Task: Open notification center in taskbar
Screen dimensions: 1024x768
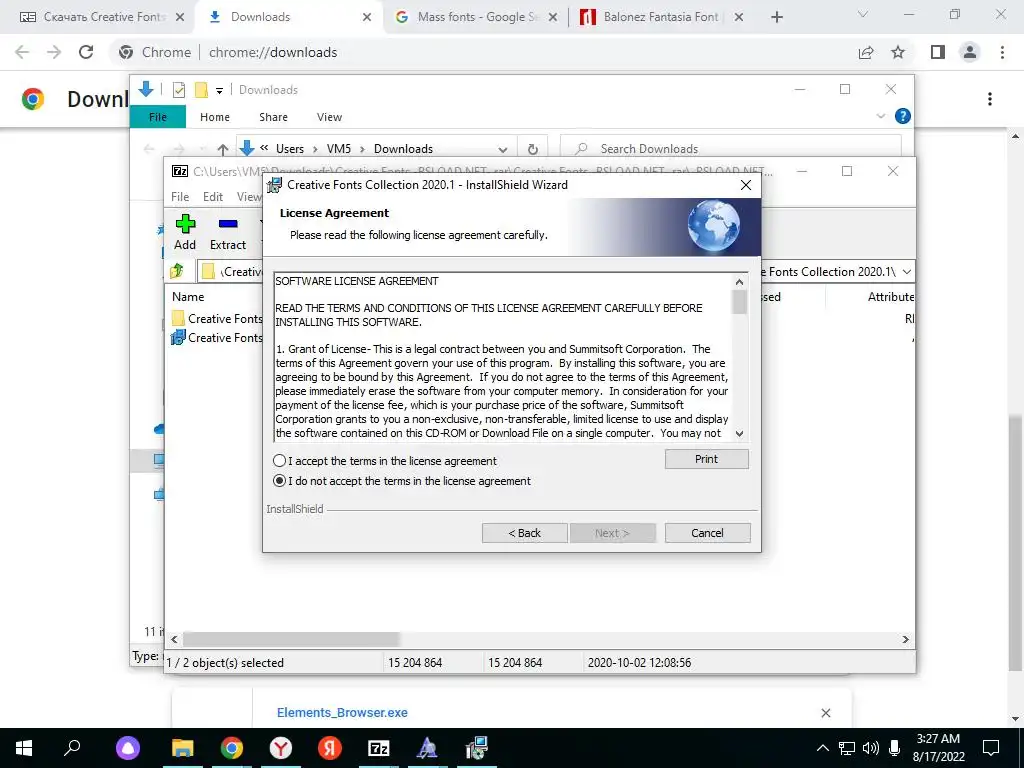Action: coord(991,748)
